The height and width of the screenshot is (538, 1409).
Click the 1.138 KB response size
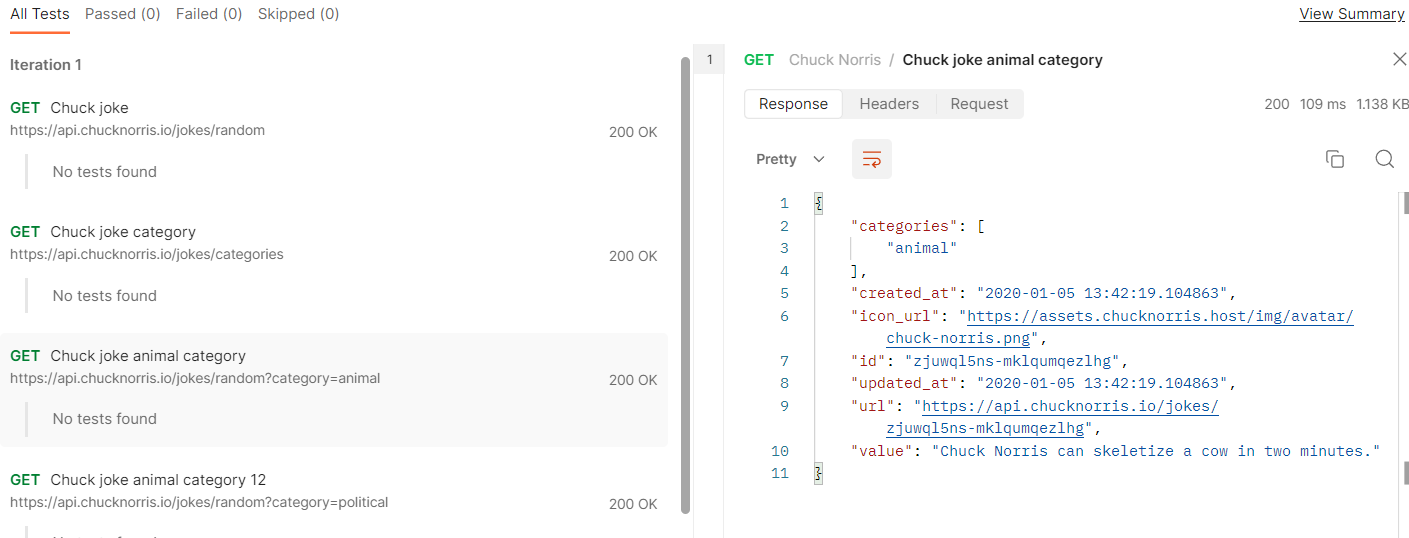click(1382, 104)
